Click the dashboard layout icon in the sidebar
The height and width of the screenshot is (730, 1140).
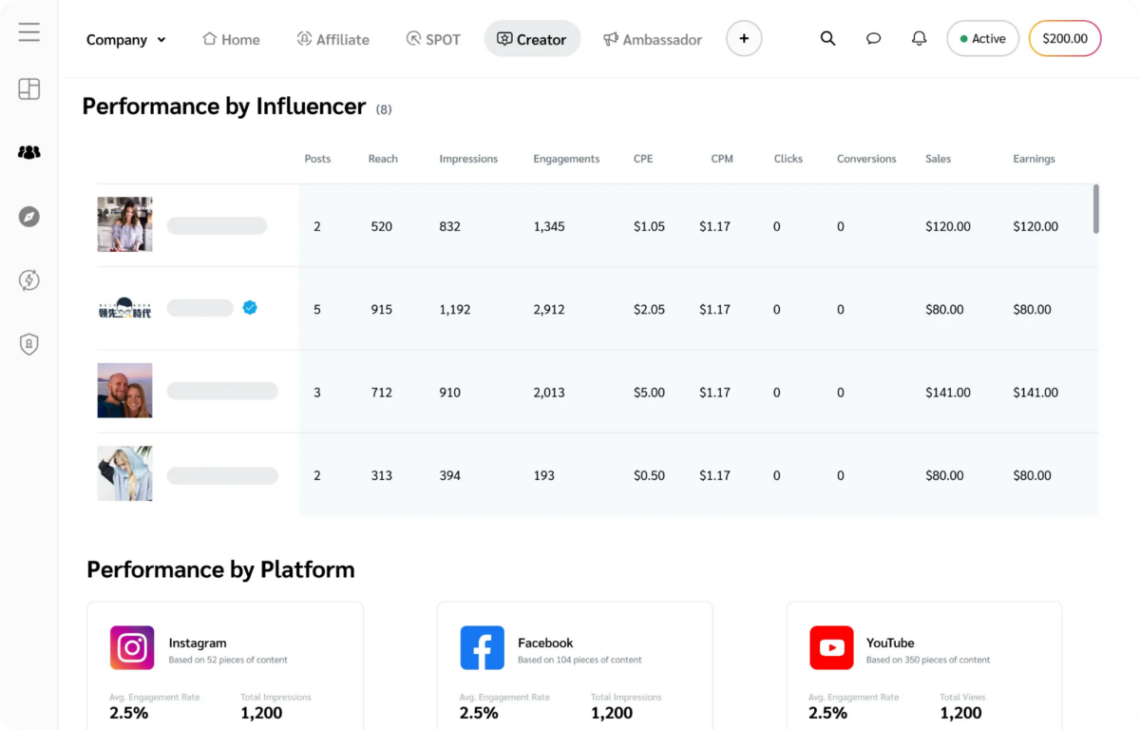[29, 89]
